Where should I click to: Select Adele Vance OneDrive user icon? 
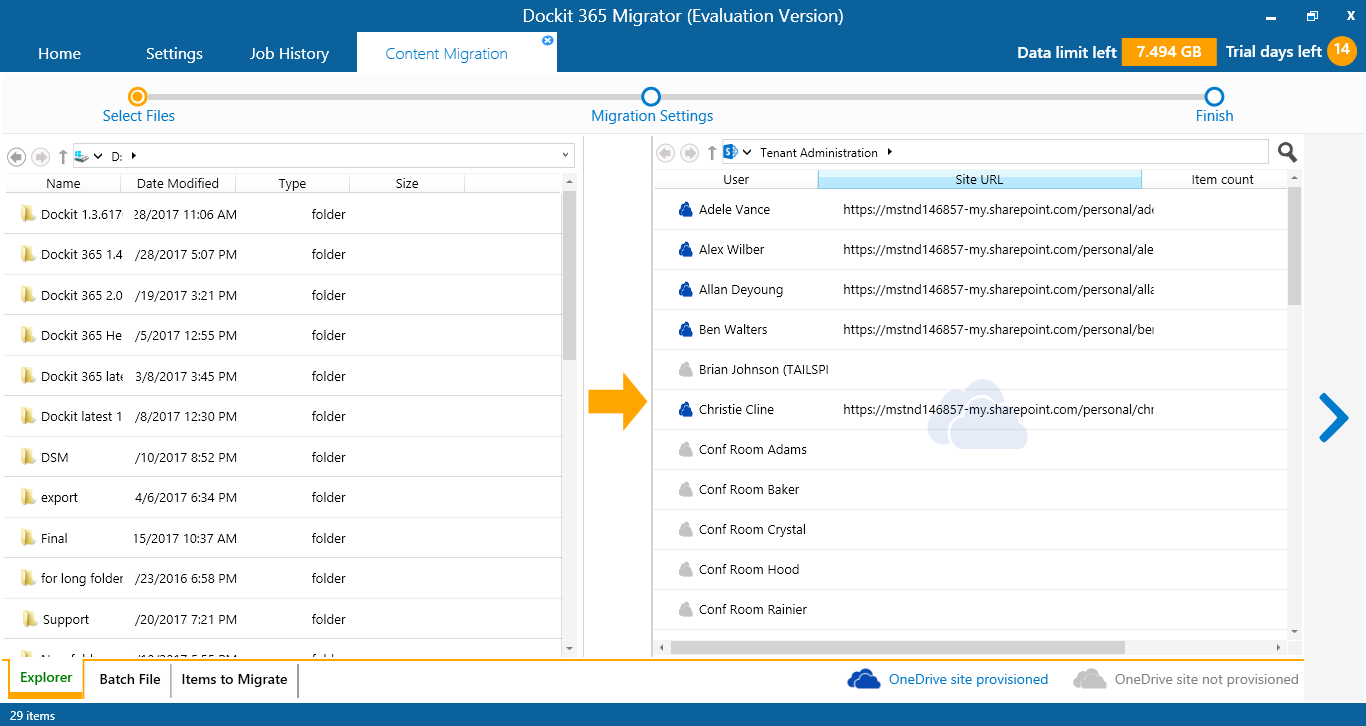tap(686, 209)
